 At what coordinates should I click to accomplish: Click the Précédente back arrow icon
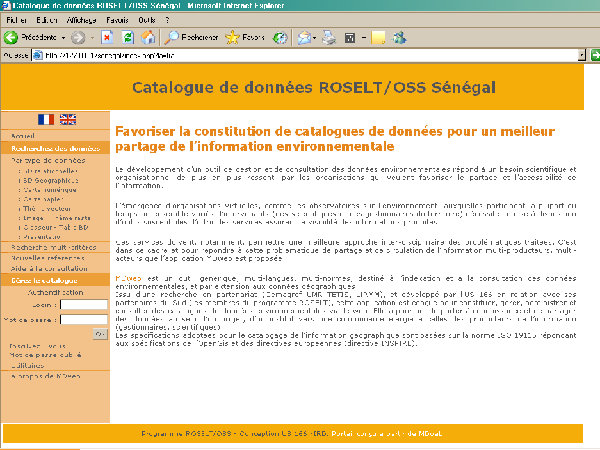tap(11, 38)
